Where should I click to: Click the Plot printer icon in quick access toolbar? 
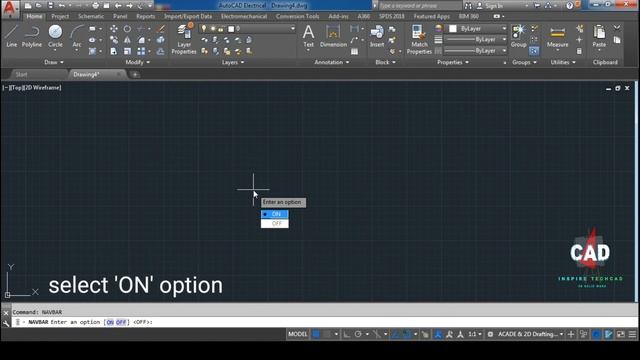coord(95,6)
